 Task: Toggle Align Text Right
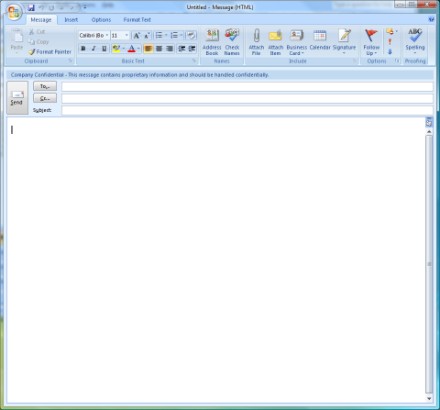[169, 49]
